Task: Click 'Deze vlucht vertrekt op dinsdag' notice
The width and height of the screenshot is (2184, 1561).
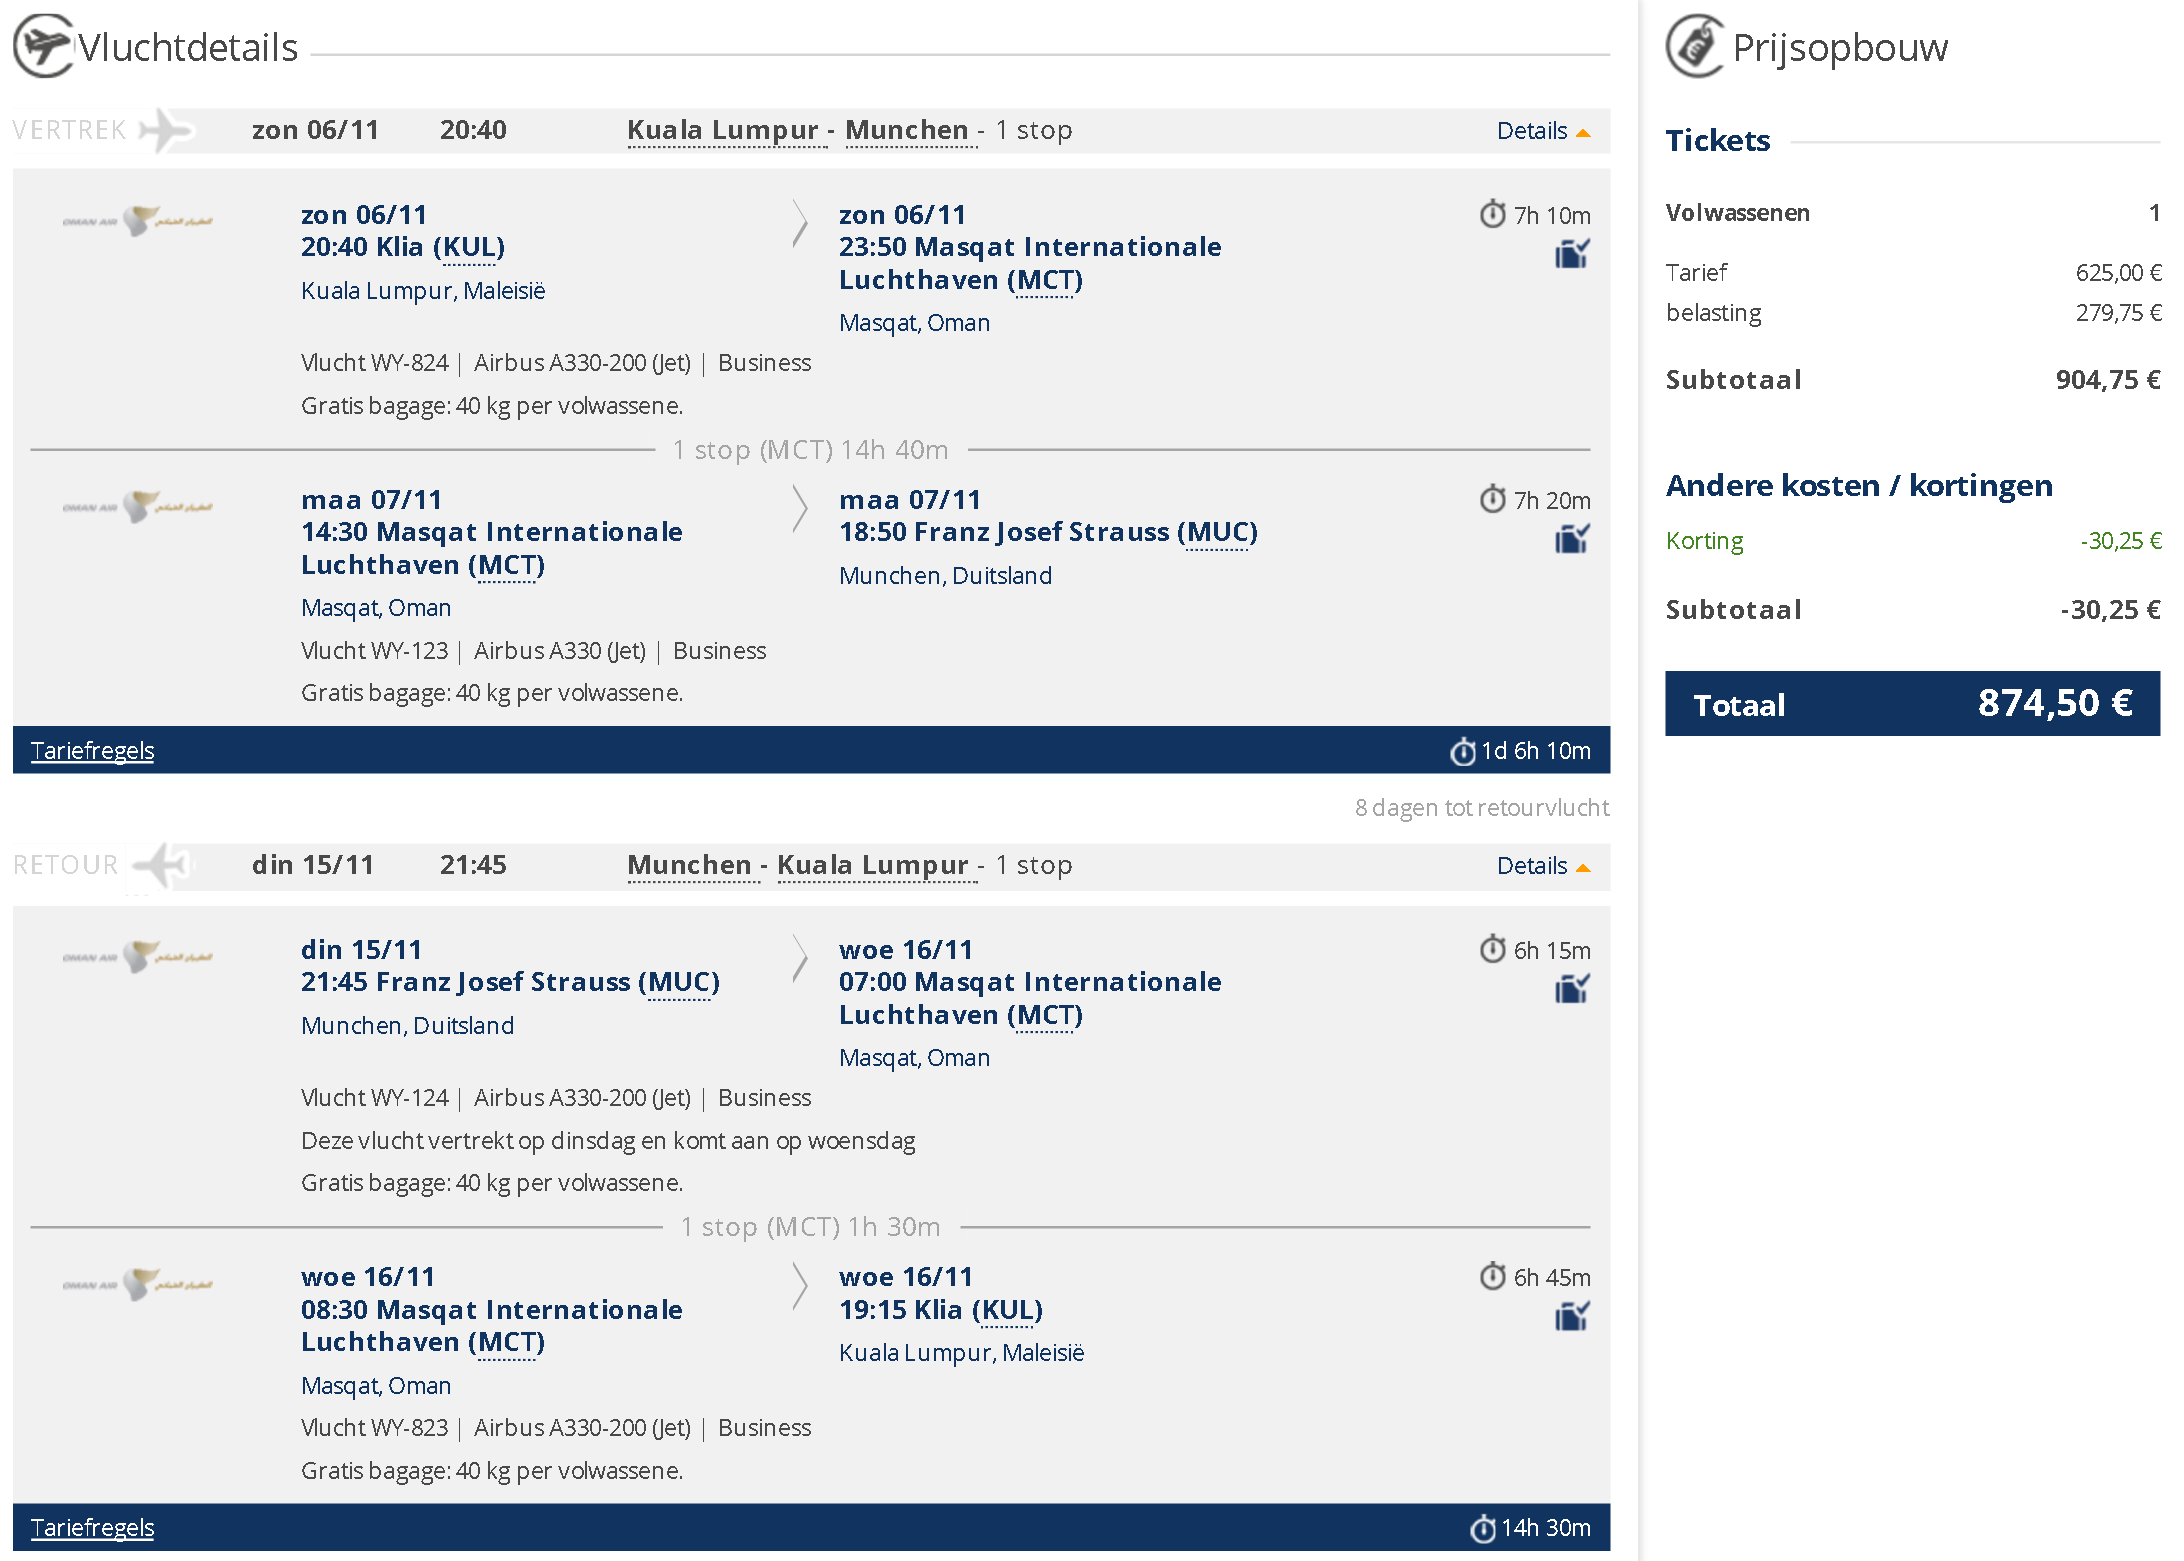Action: coord(608,1141)
